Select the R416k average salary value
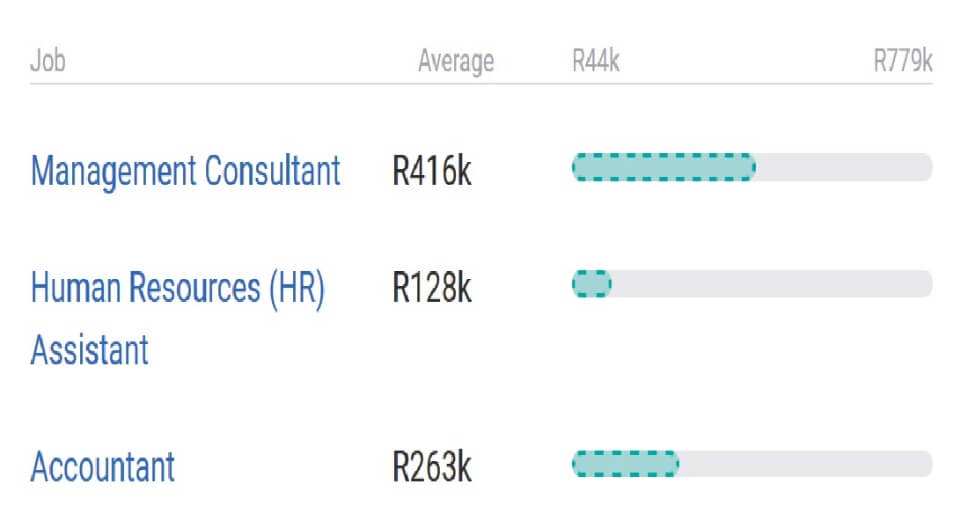968x528 pixels. tap(432, 171)
